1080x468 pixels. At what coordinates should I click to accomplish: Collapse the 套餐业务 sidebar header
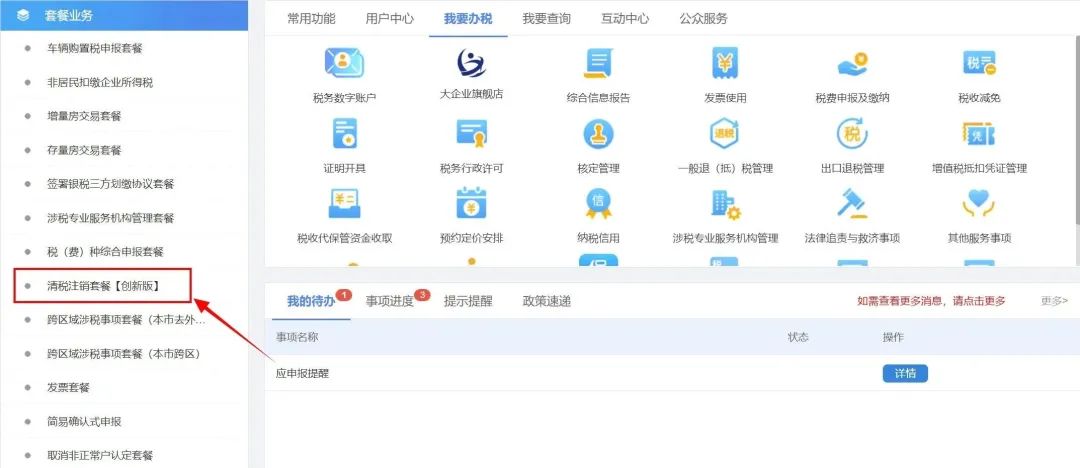[x=124, y=15]
